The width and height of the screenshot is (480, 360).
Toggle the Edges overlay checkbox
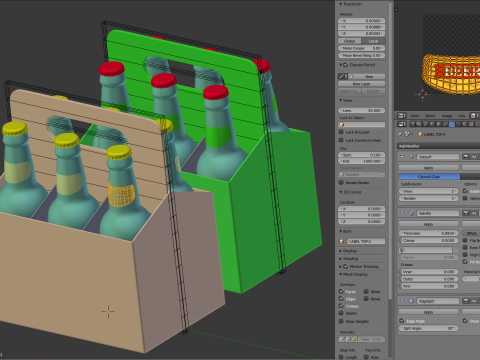click(x=341, y=299)
